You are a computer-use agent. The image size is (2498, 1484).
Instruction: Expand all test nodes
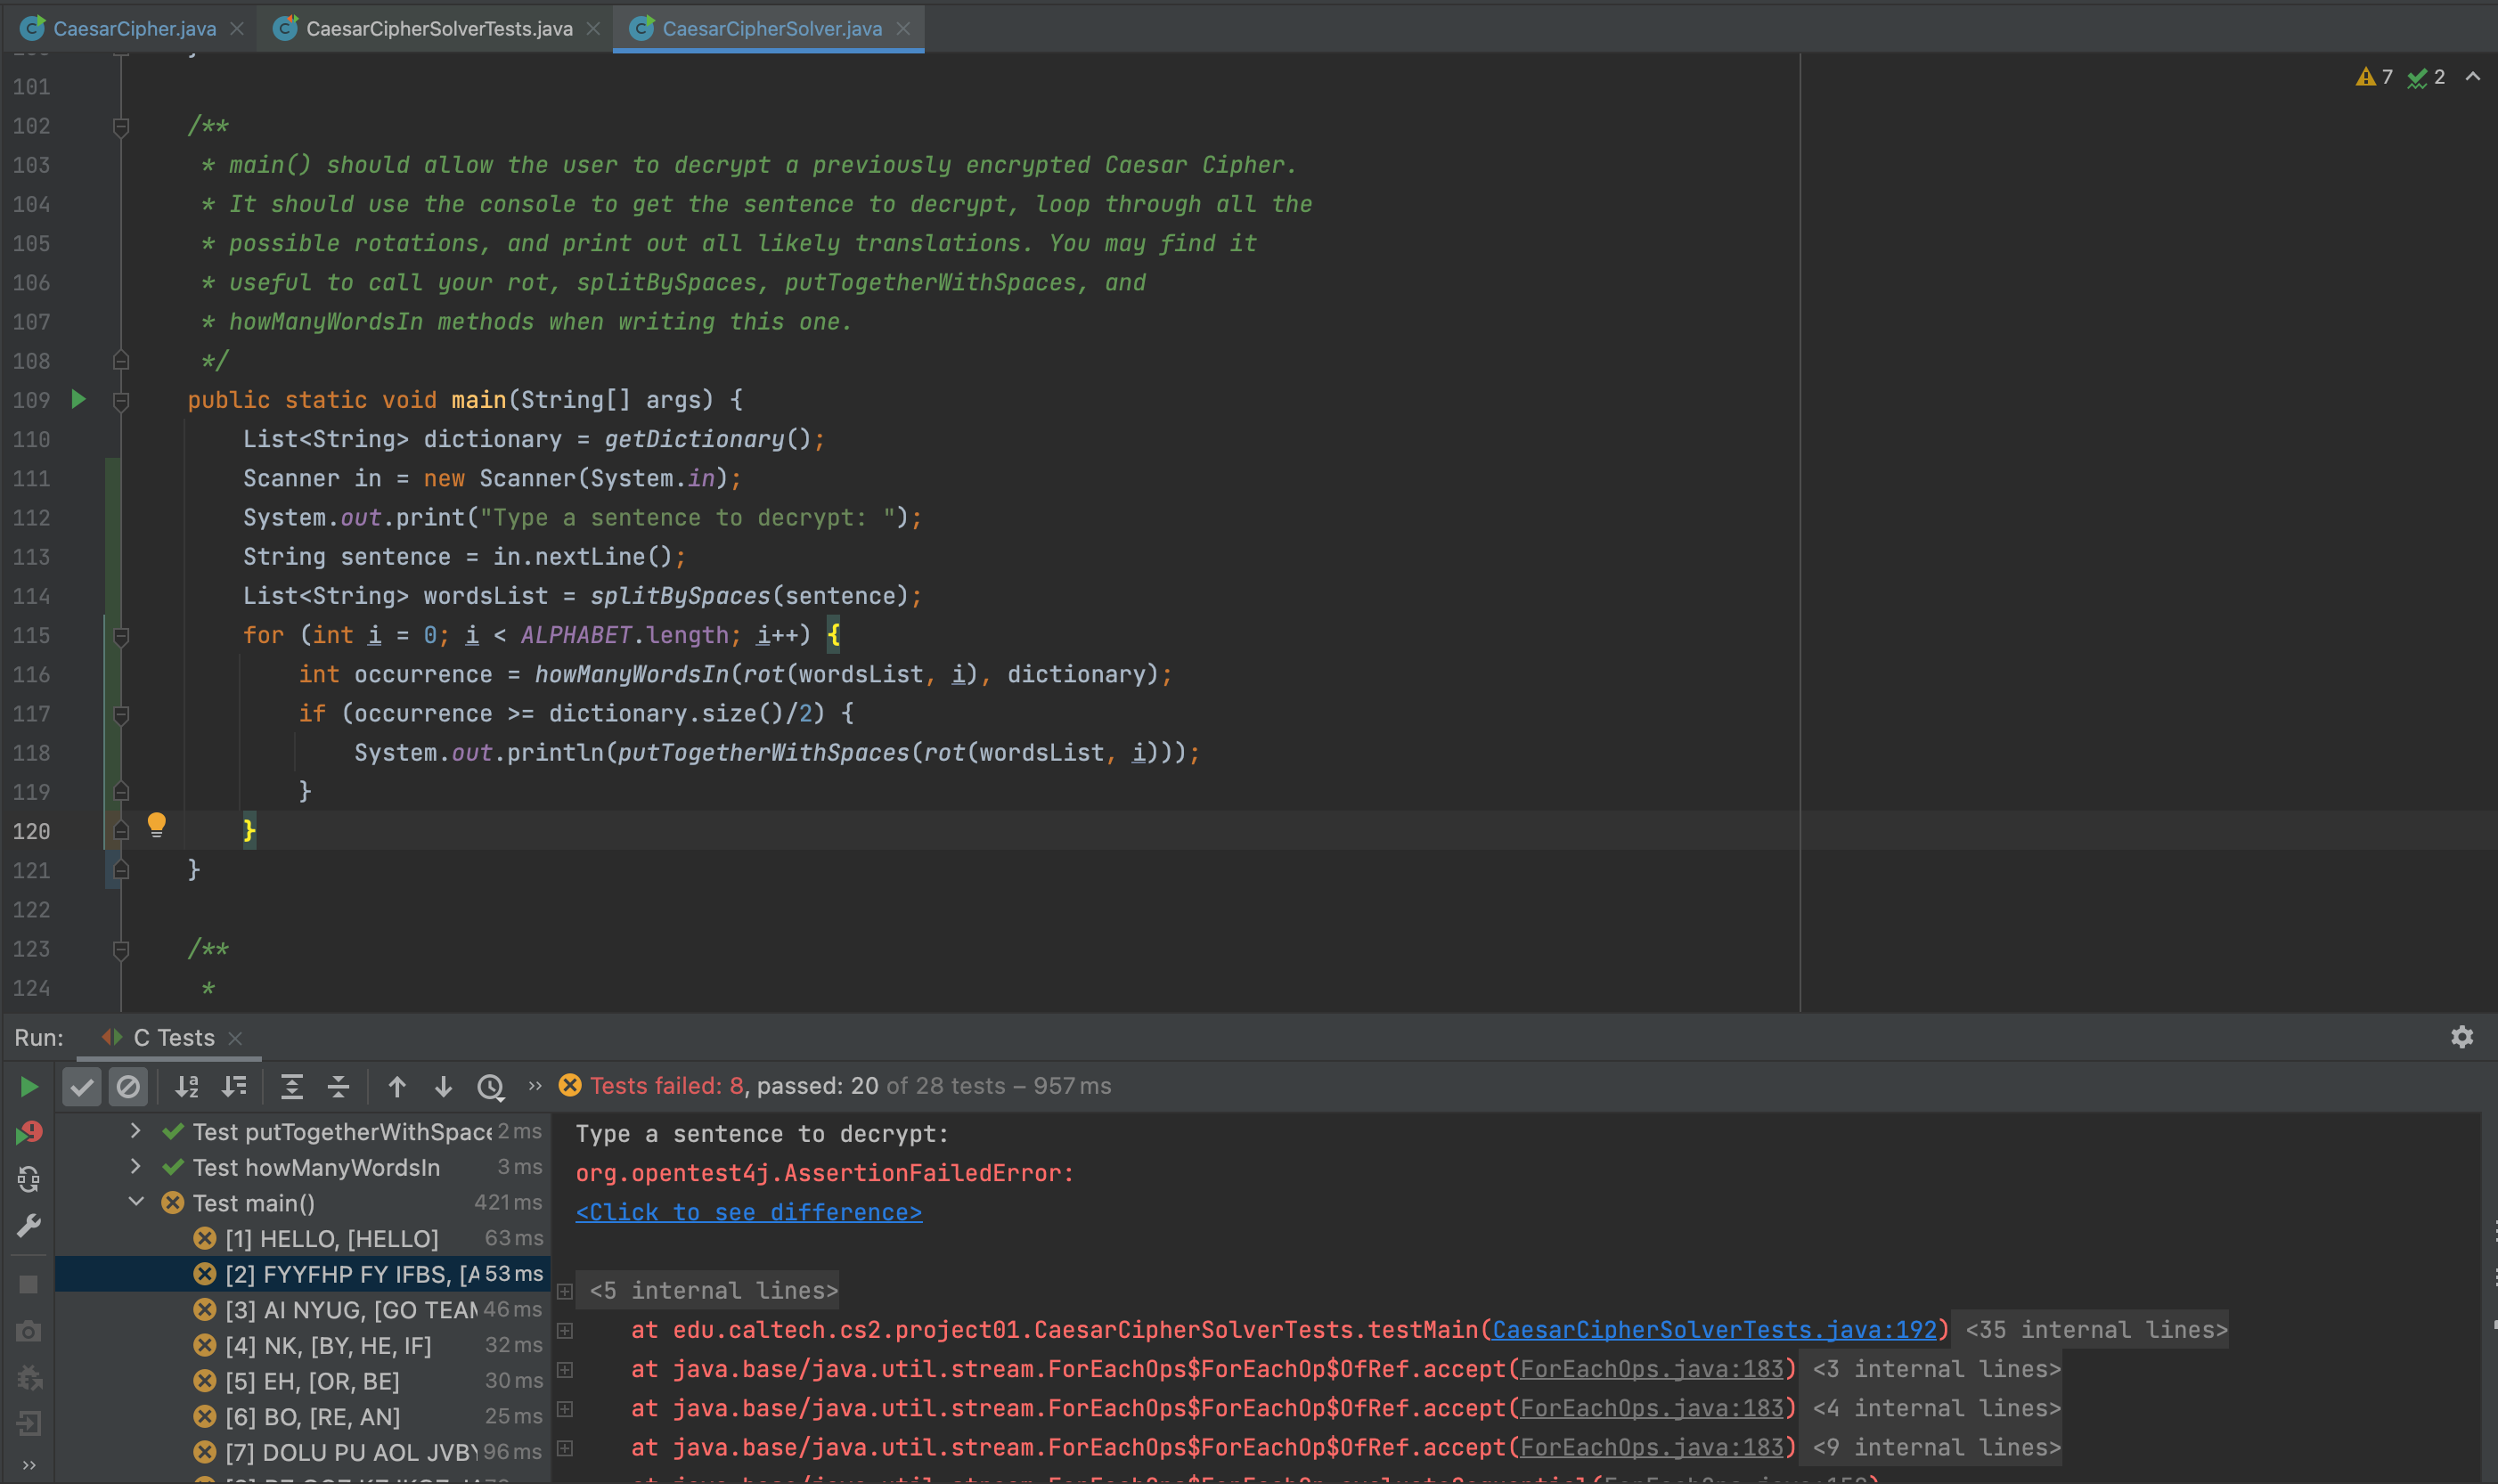291,1087
